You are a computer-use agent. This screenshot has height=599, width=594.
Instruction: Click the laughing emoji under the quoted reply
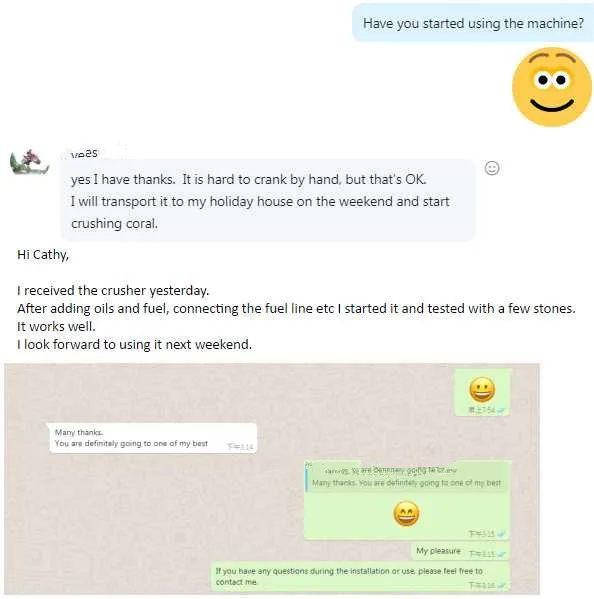406,514
